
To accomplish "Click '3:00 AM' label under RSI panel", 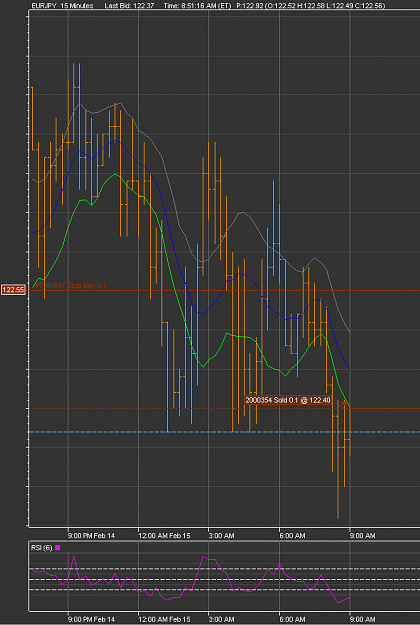I will pos(222,619).
